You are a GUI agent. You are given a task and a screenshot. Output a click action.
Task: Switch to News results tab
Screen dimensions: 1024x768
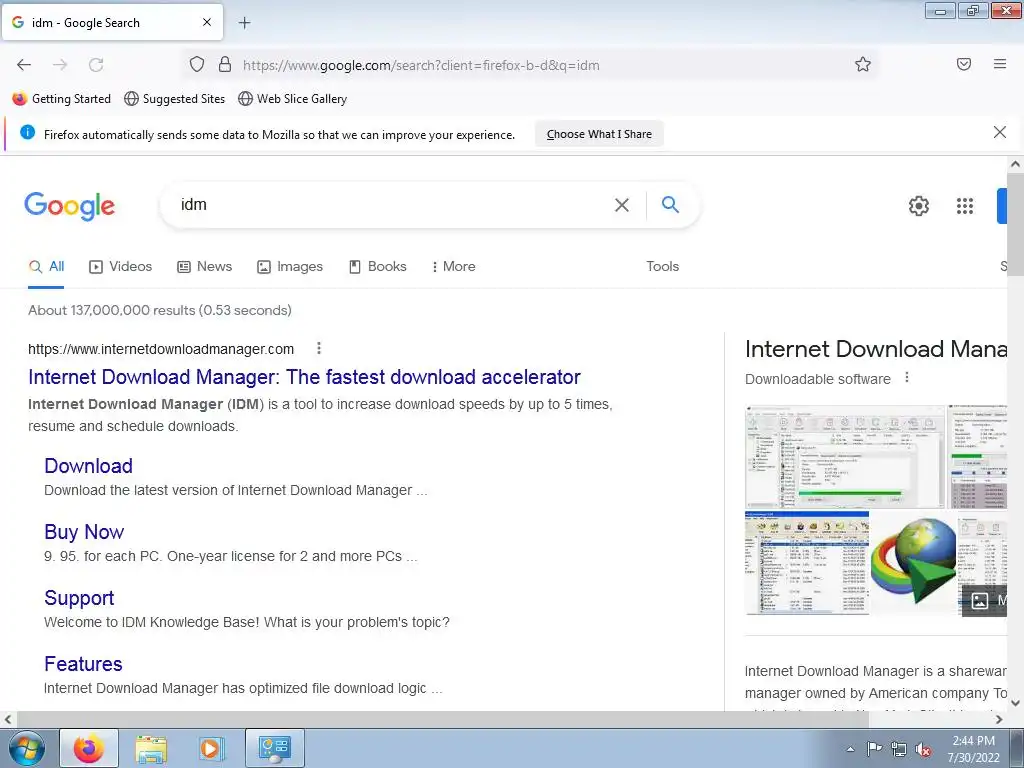point(204,266)
